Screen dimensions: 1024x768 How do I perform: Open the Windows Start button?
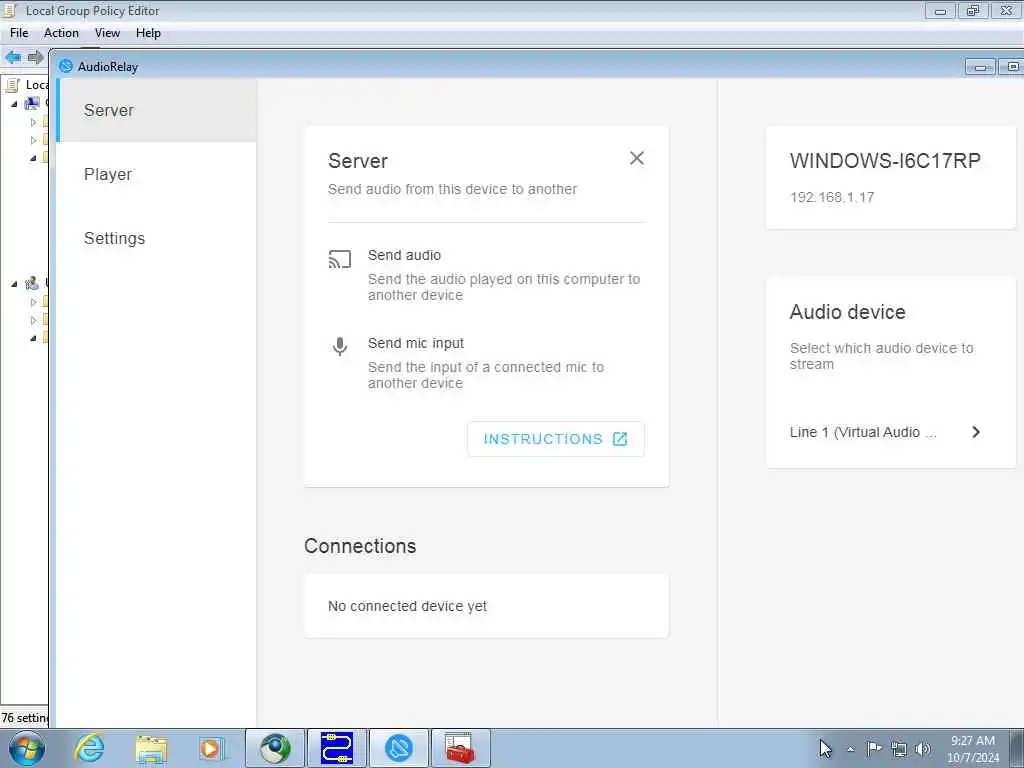tap(27, 748)
